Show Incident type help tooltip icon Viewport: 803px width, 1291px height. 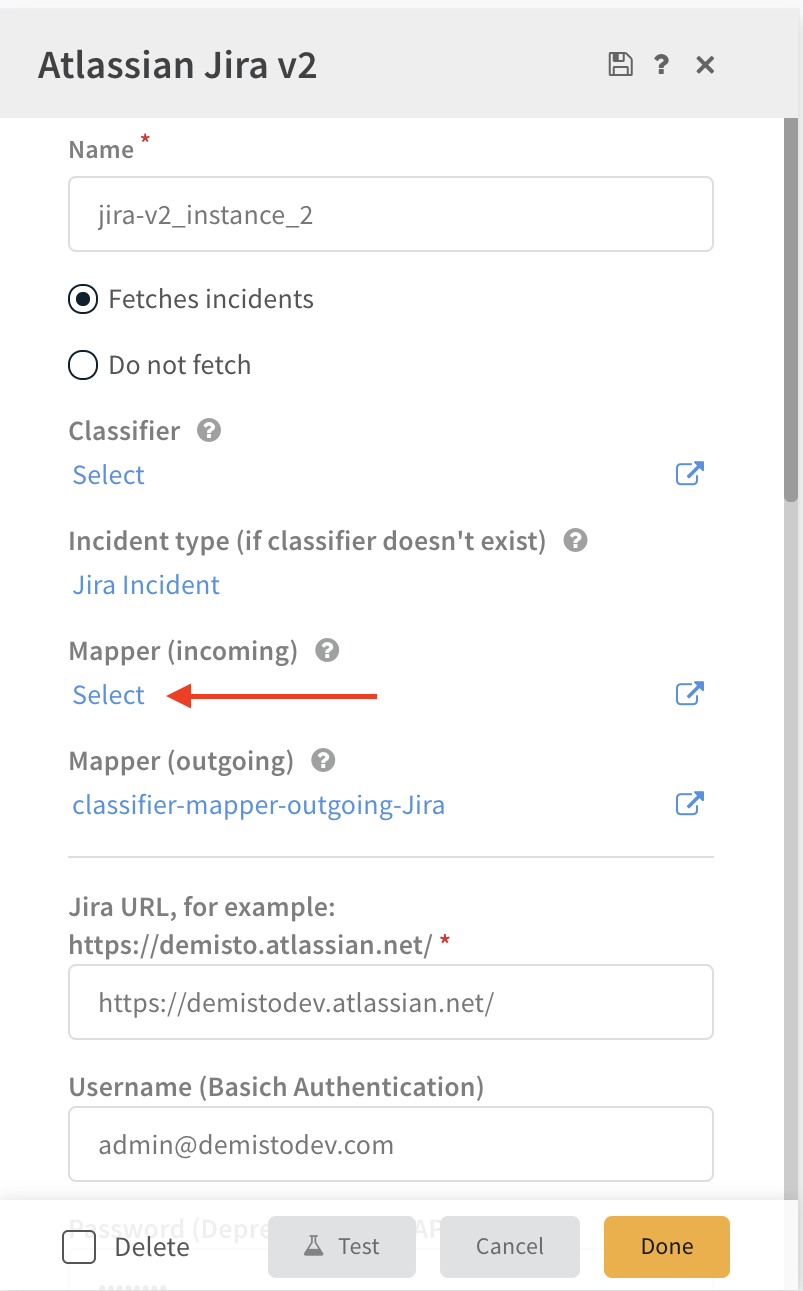click(575, 541)
